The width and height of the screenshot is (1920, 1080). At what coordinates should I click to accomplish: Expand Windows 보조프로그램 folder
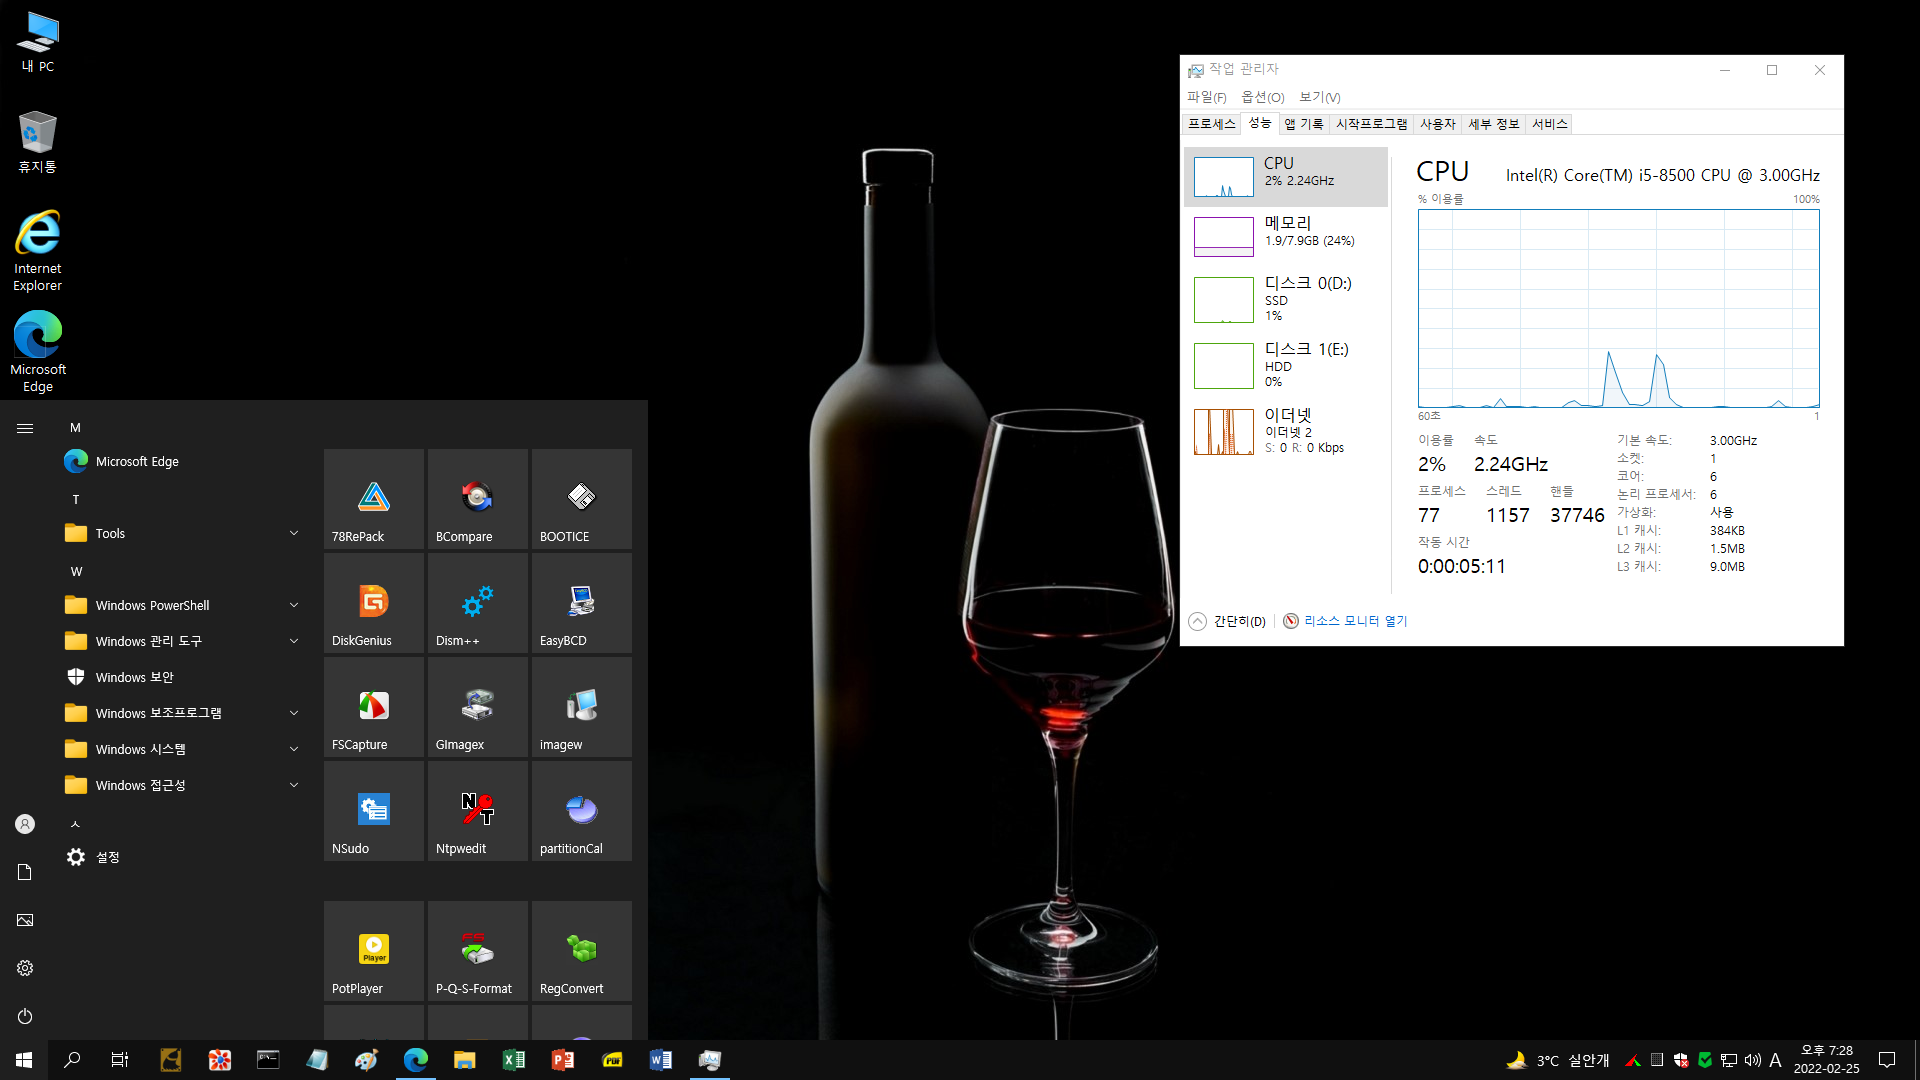(186, 713)
